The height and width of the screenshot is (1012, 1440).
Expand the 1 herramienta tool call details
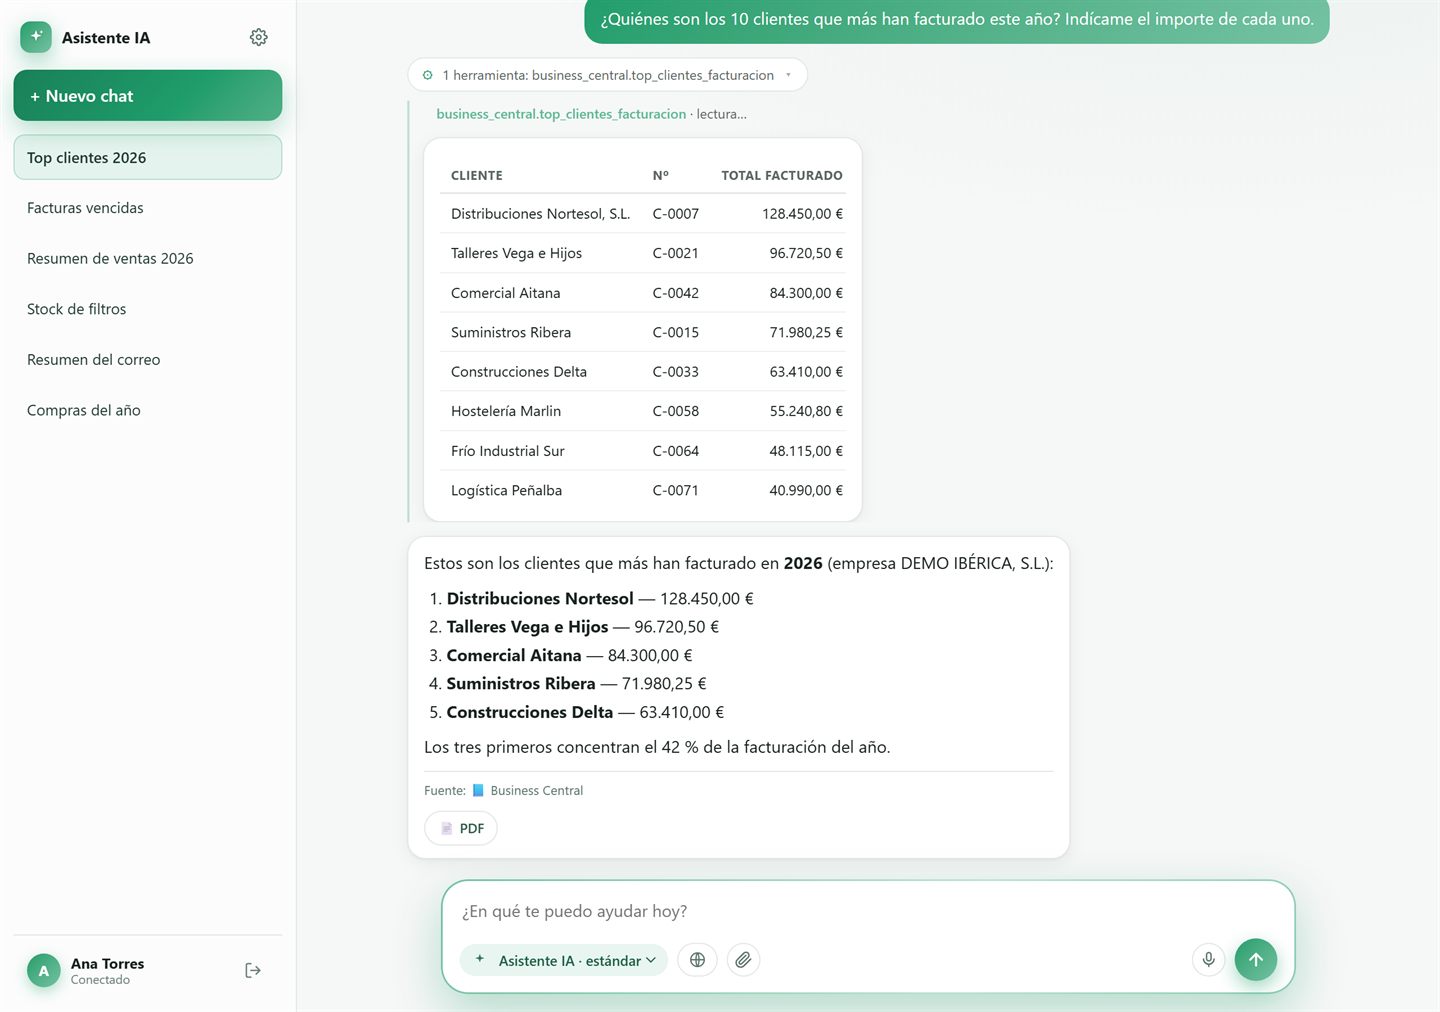pos(607,75)
